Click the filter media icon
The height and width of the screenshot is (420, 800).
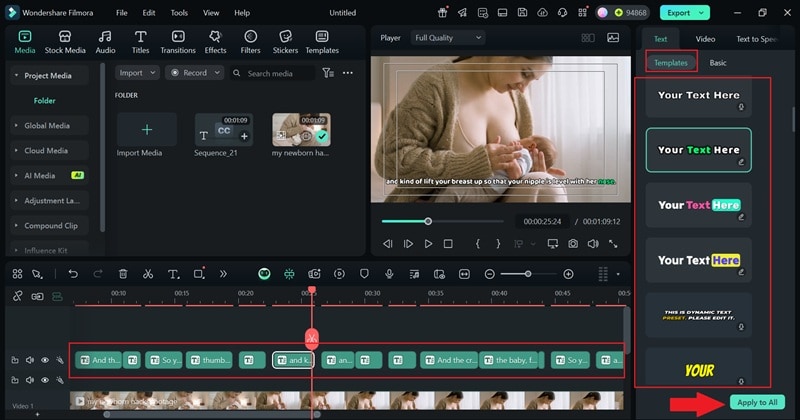click(x=328, y=73)
